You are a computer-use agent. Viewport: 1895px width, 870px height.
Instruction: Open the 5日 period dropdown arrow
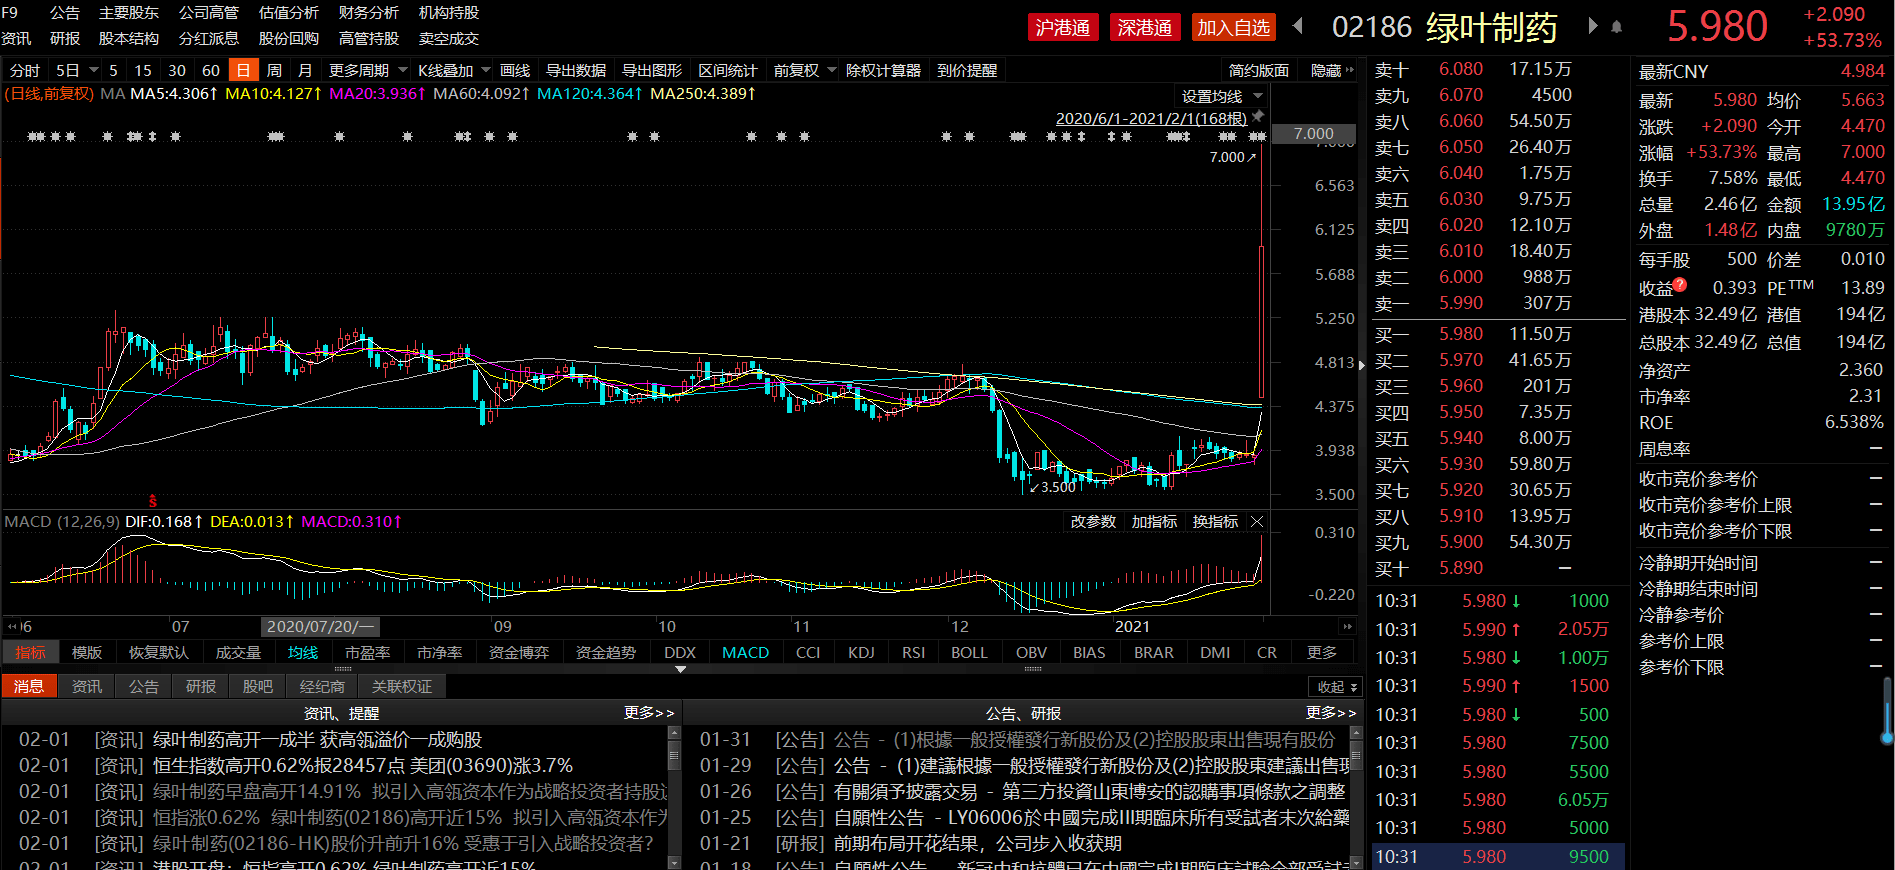[x=94, y=70]
